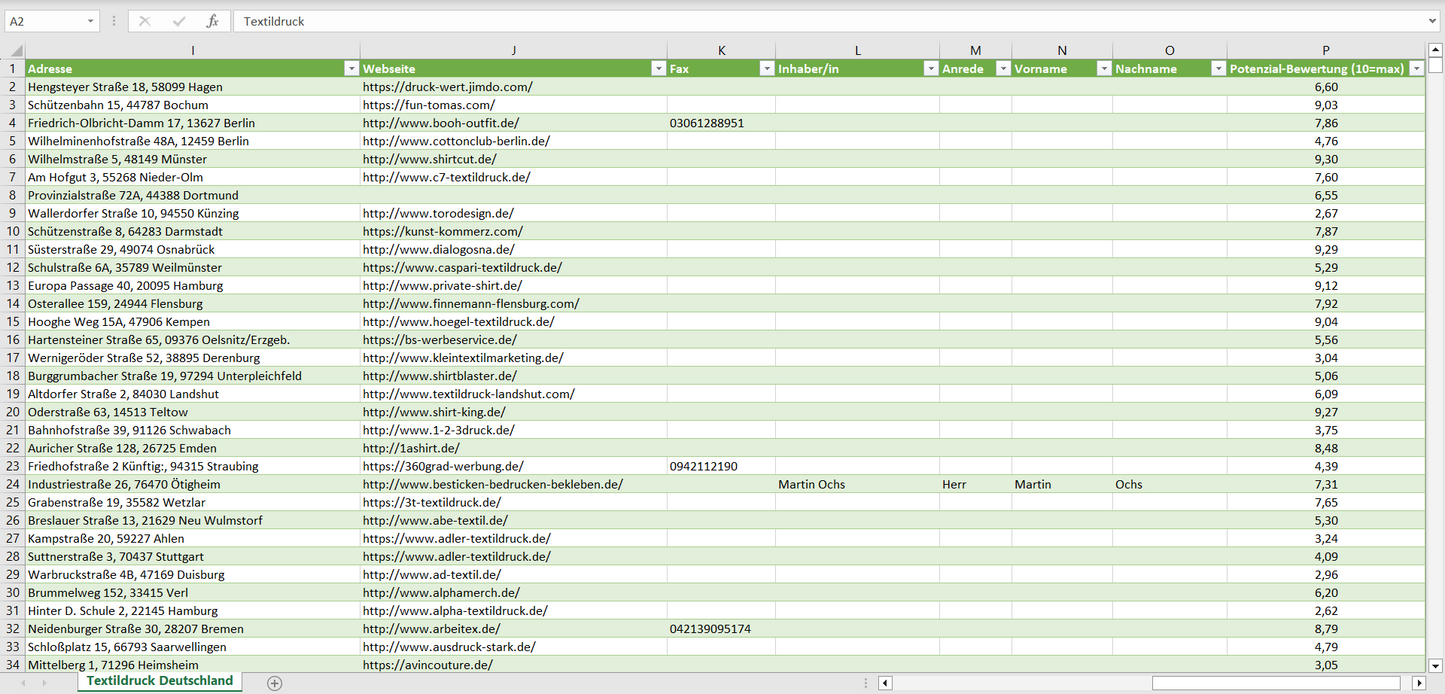Expand the formula bar with the chevron
This screenshot has width=1445, height=694.
(x=1433, y=21)
